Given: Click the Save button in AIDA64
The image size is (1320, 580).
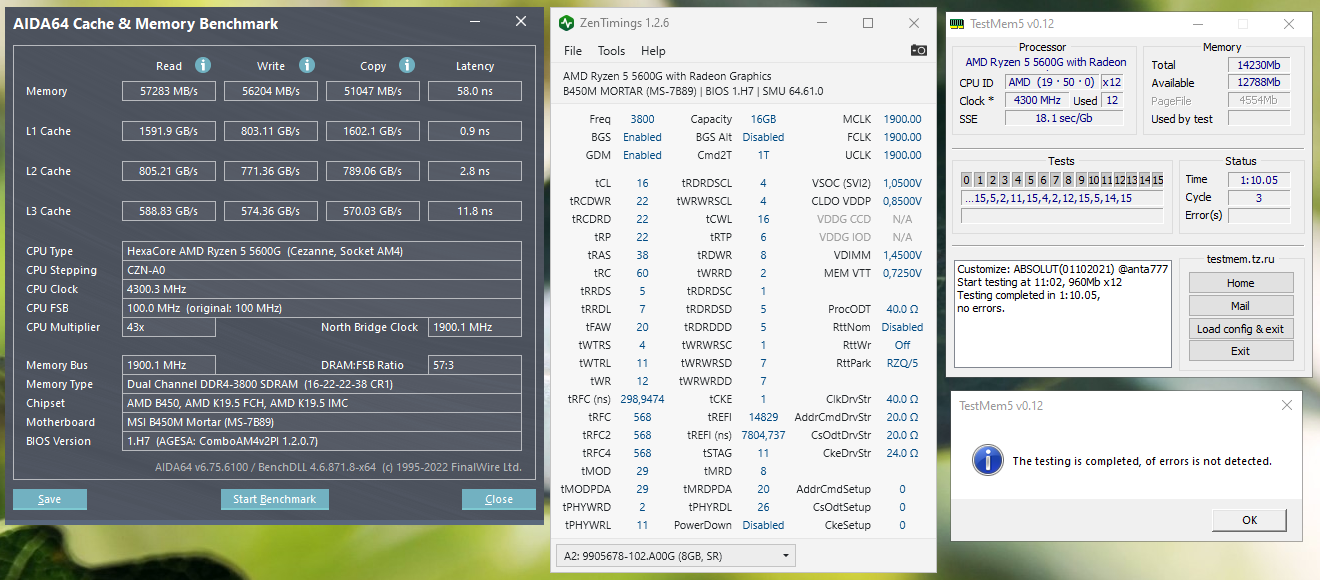Looking at the screenshot, I should (x=50, y=499).
